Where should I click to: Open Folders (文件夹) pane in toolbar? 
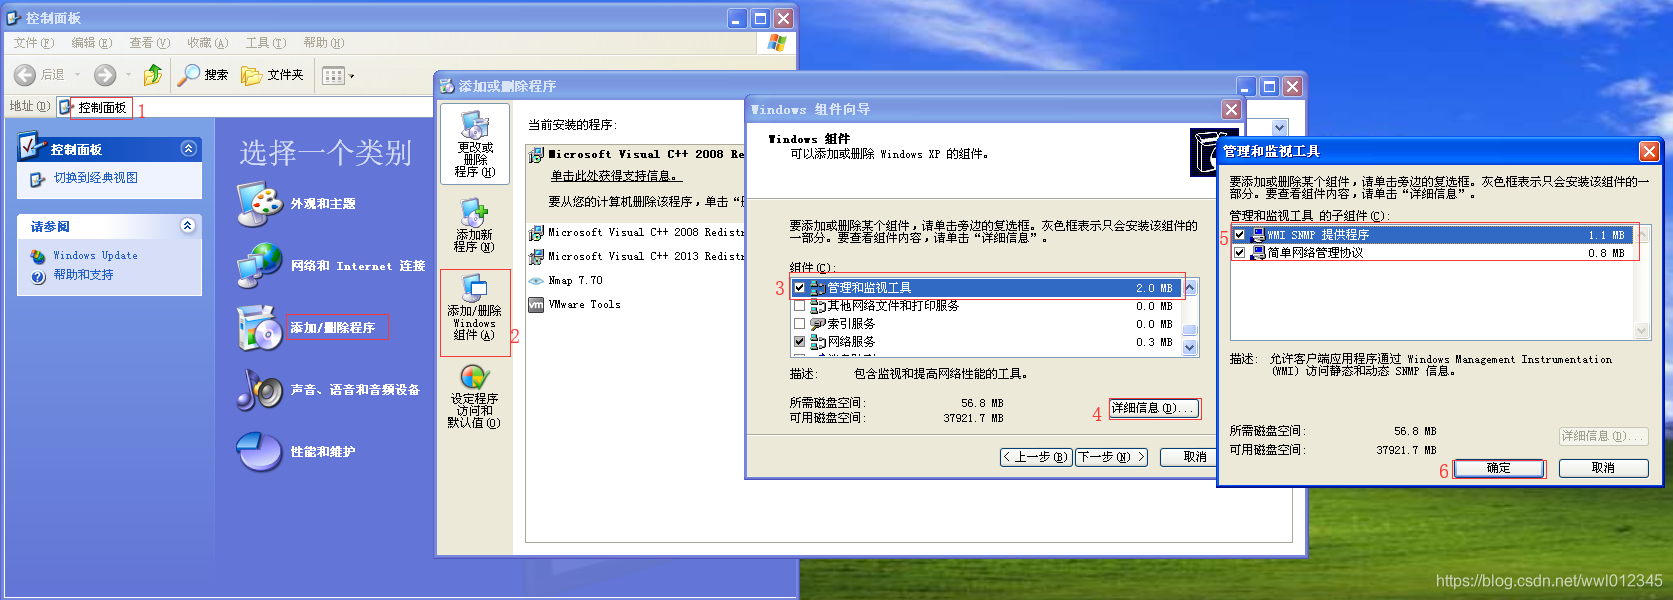click(x=272, y=75)
